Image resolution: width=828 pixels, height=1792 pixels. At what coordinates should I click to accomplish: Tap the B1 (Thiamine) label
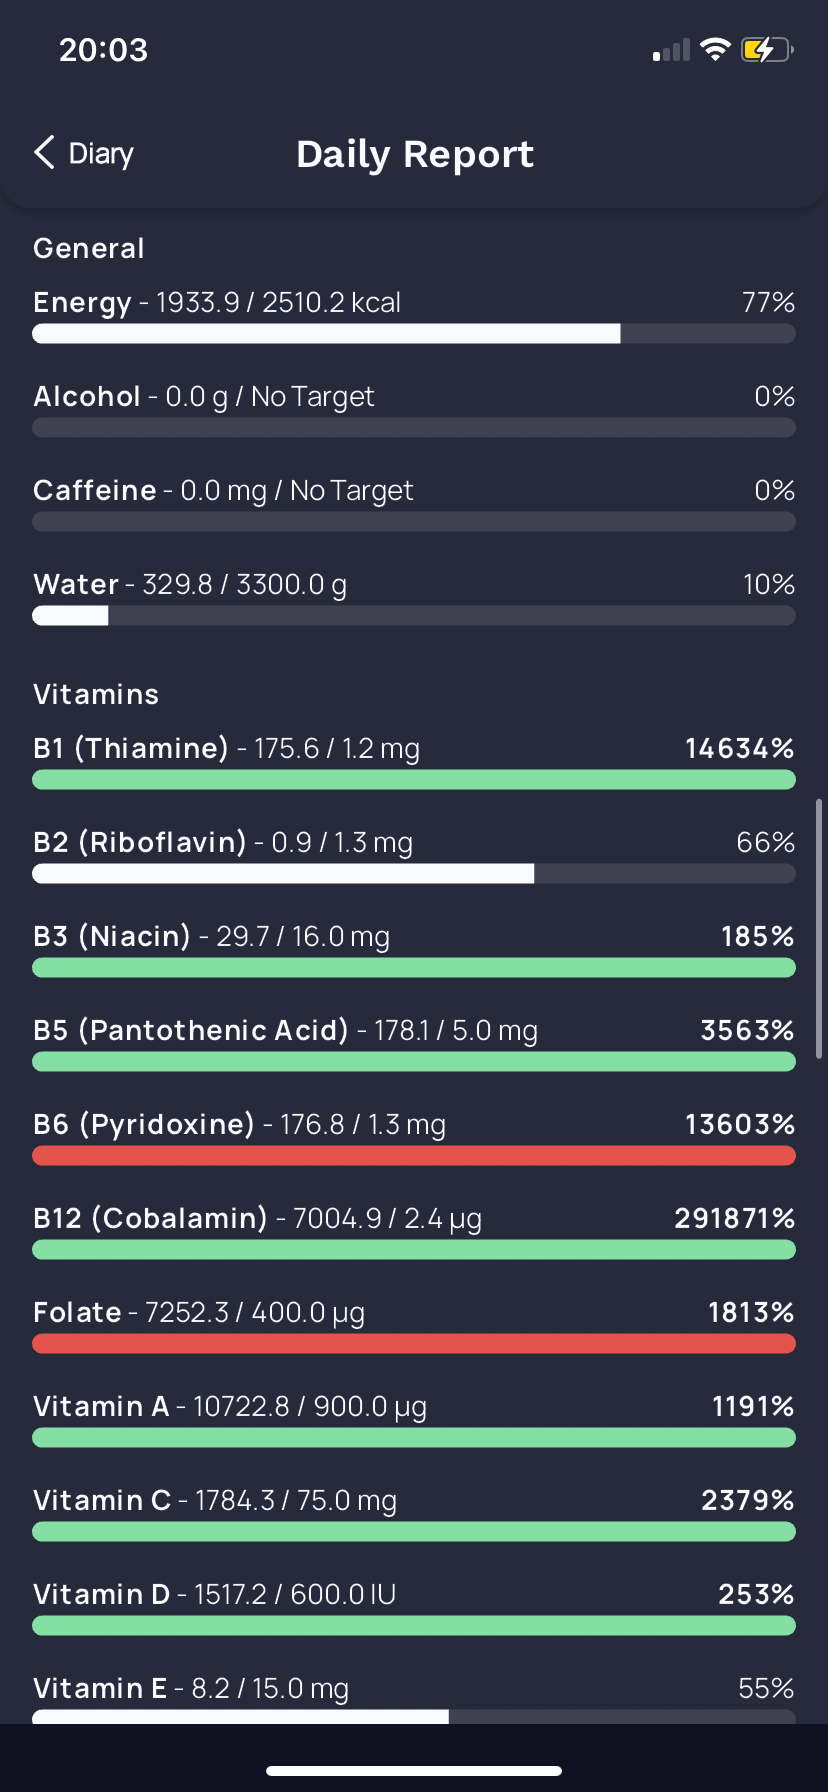(x=131, y=748)
